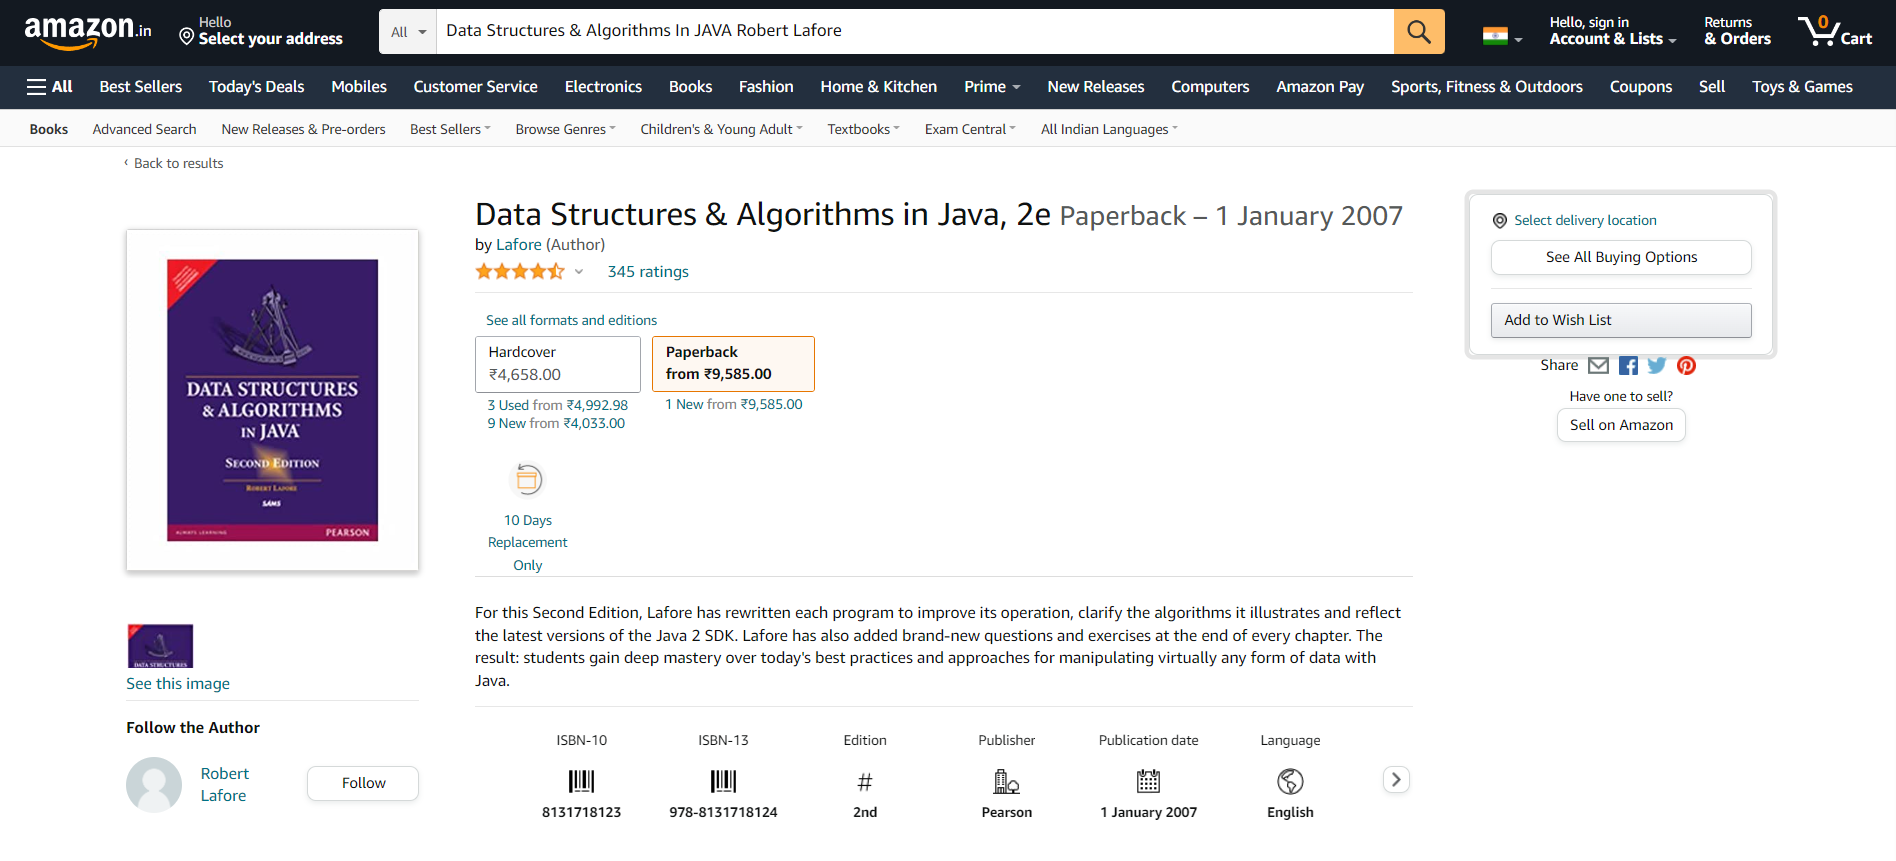Click into the search text field

[x=915, y=31]
